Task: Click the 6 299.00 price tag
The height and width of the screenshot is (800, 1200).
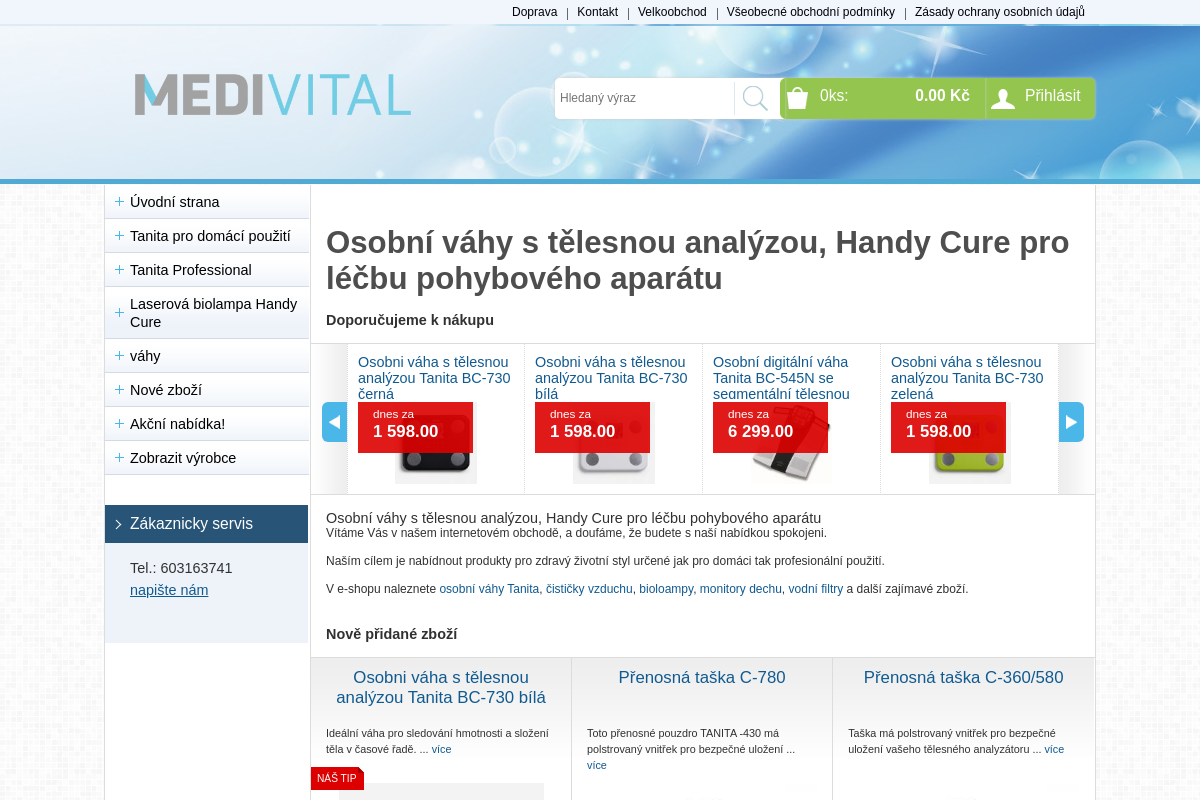Action: click(770, 427)
